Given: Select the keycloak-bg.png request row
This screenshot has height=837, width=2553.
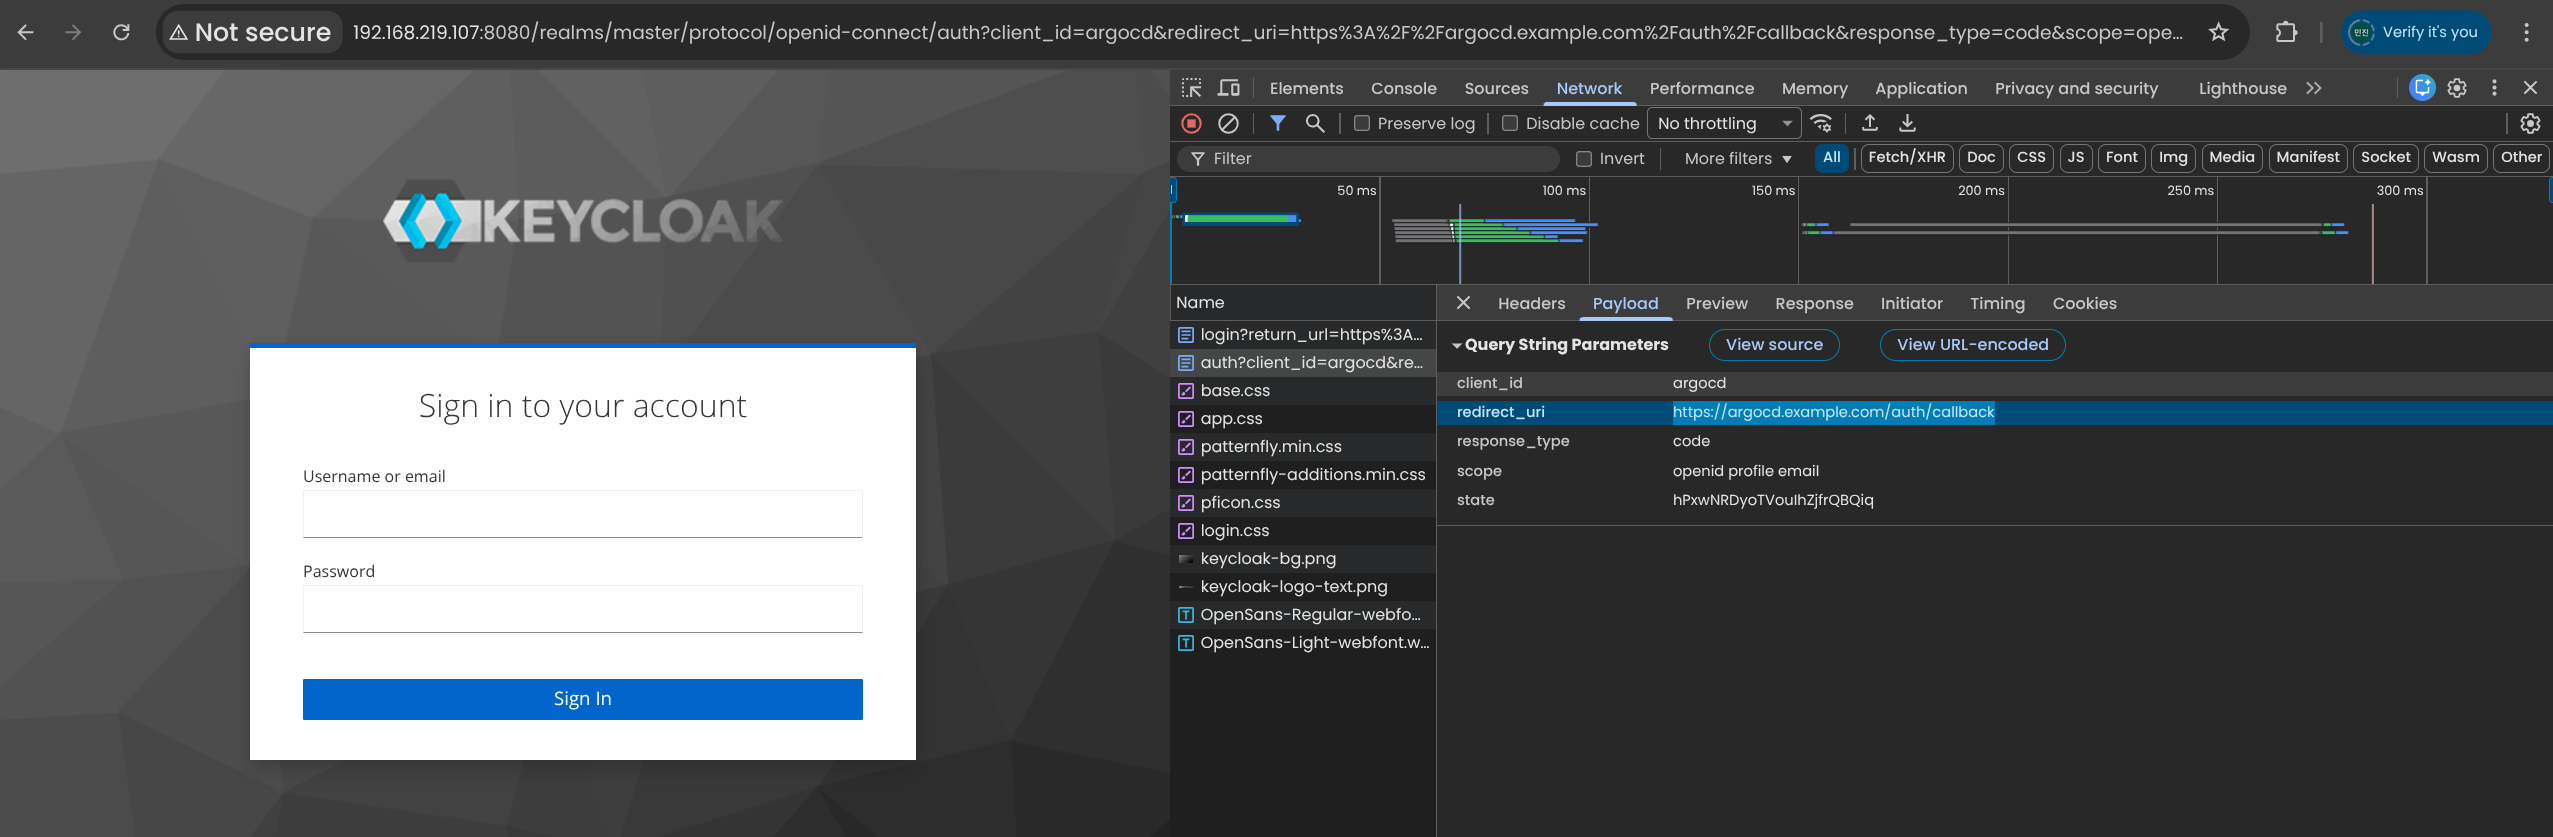Looking at the screenshot, I should (x=1302, y=558).
